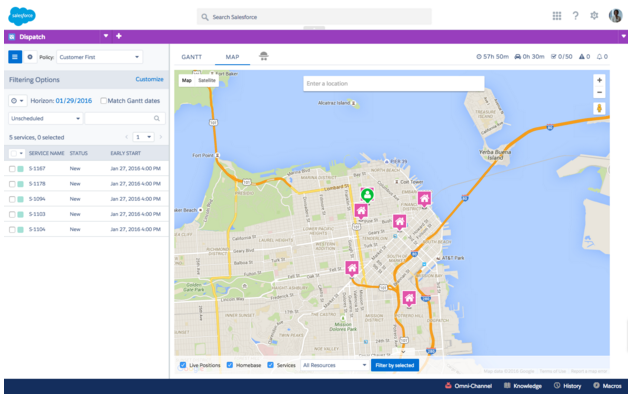
Task: Open the policy settings gear icon
Action: click(30, 57)
